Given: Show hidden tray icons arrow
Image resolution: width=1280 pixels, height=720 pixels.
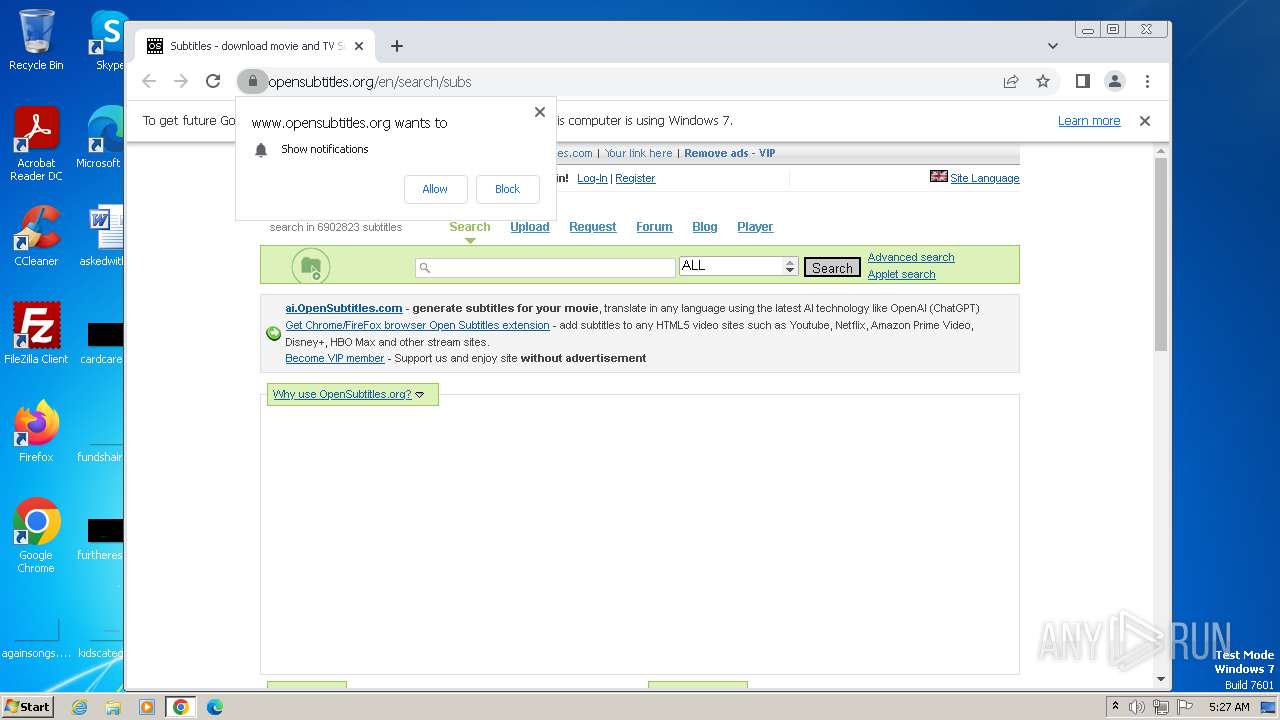Looking at the screenshot, I should [1115, 706].
